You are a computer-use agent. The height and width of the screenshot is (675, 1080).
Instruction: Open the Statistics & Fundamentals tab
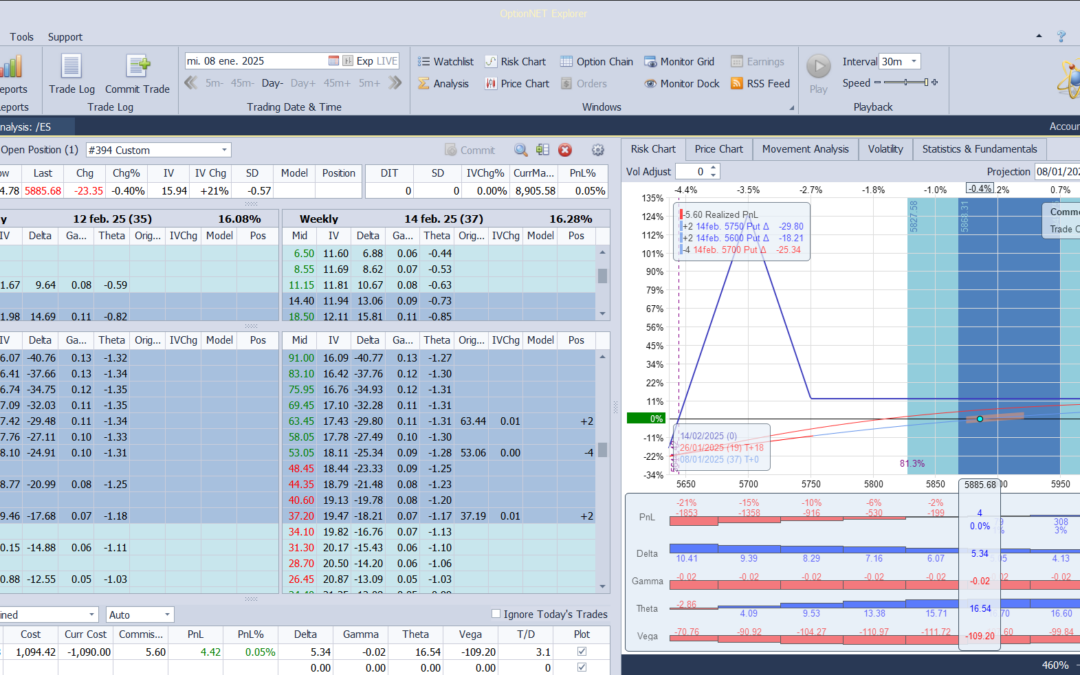click(x=981, y=149)
